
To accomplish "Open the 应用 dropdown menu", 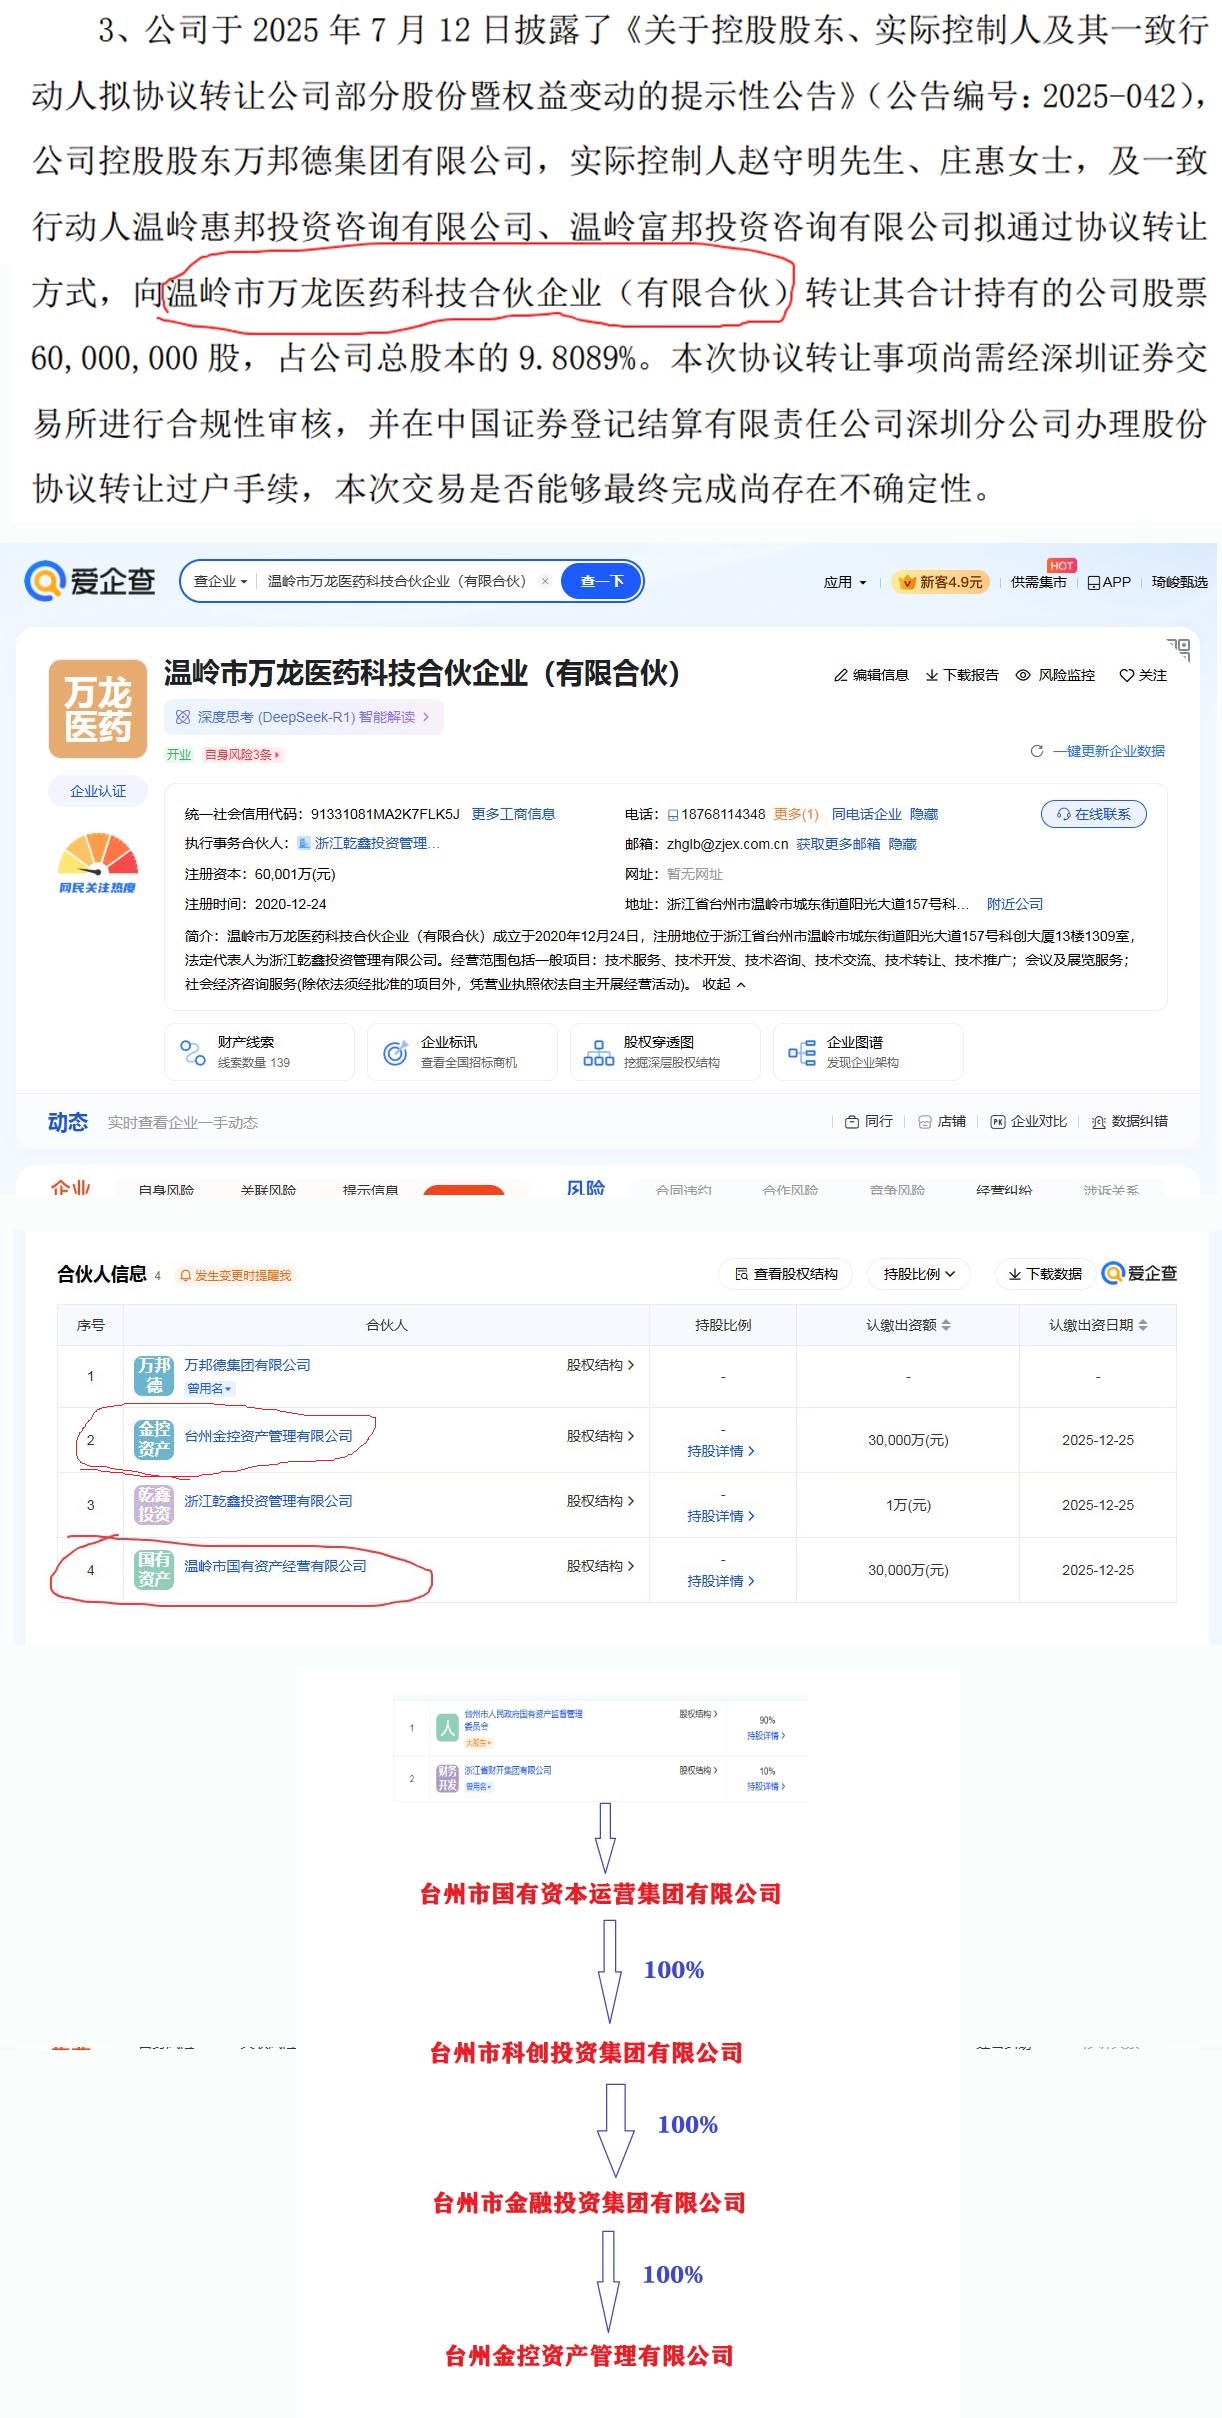I will coord(845,582).
